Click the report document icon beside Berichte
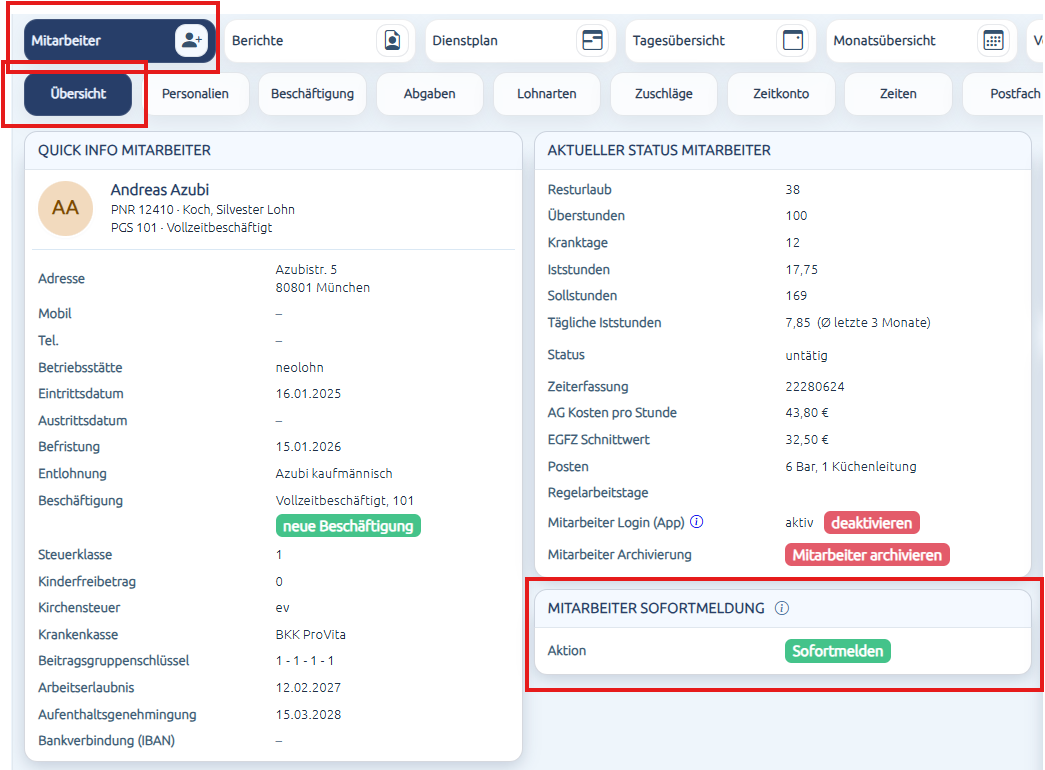 [393, 40]
